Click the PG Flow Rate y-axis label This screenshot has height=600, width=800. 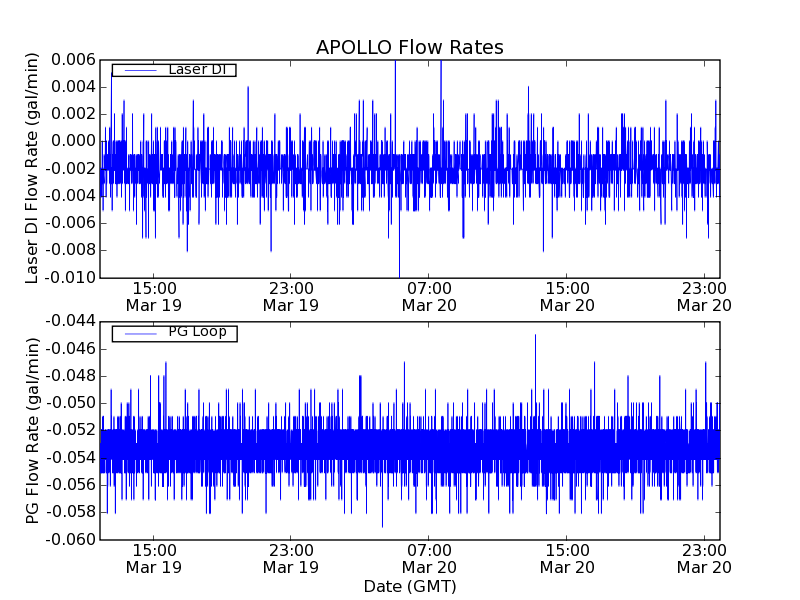point(32,430)
